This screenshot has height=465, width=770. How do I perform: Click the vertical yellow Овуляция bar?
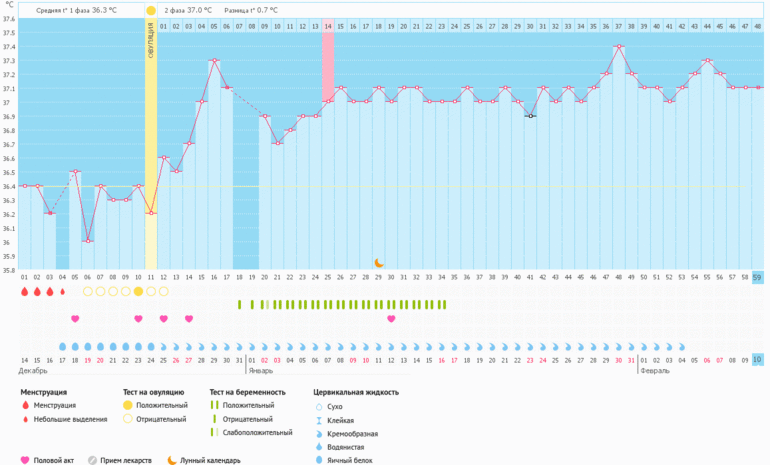(151, 140)
